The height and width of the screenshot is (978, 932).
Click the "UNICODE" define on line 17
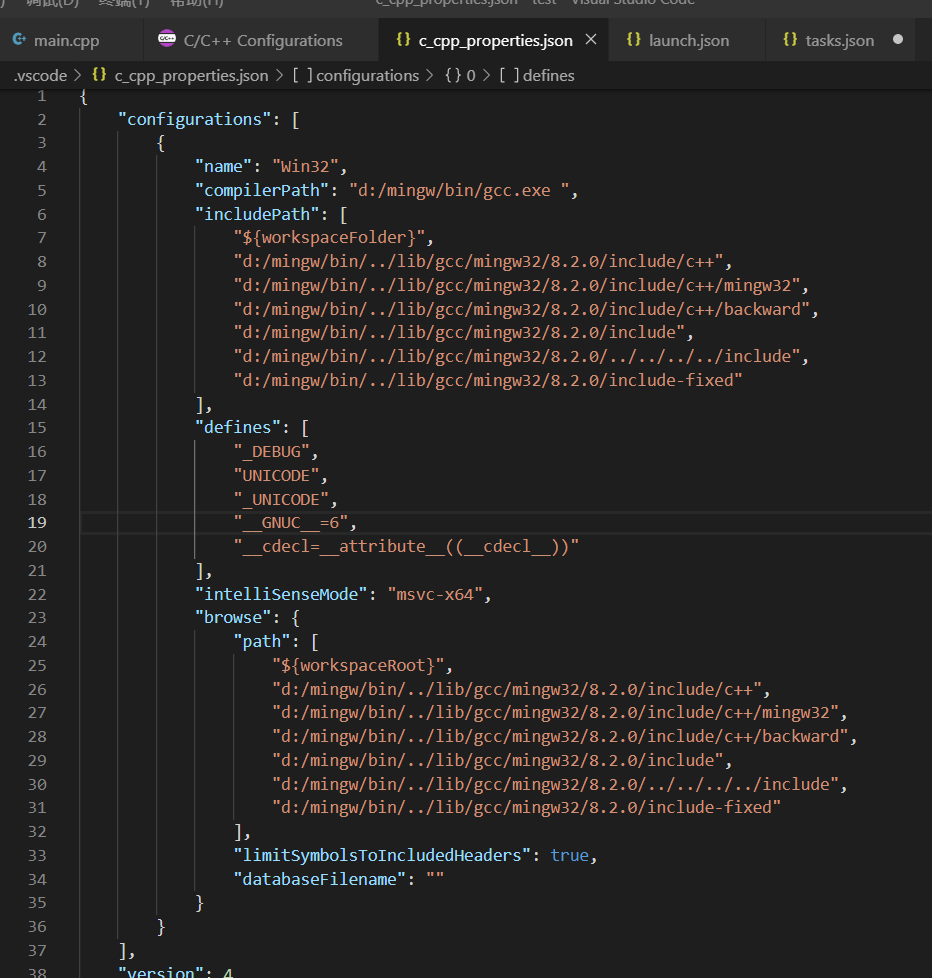coord(276,475)
